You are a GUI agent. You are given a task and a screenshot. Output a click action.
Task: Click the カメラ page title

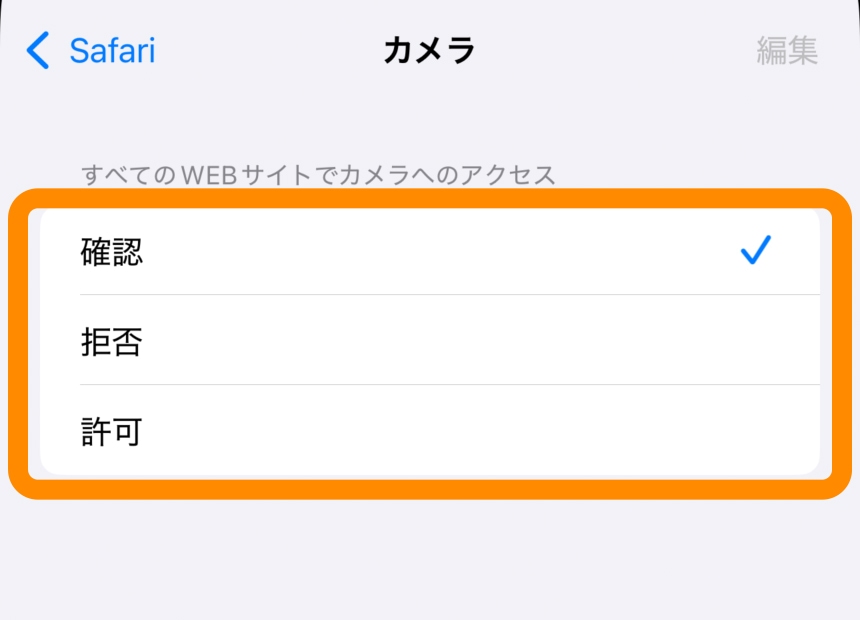click(x=429, y=50)
